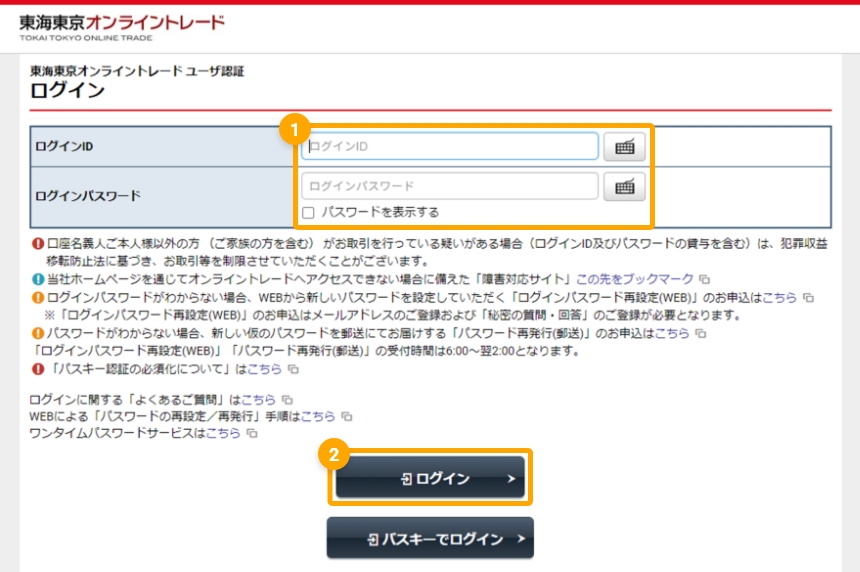The width and height of the screenshot is (860, 572).
Task: Toggle the パスワードを表示する checkbox
Action: pos(308,213)
